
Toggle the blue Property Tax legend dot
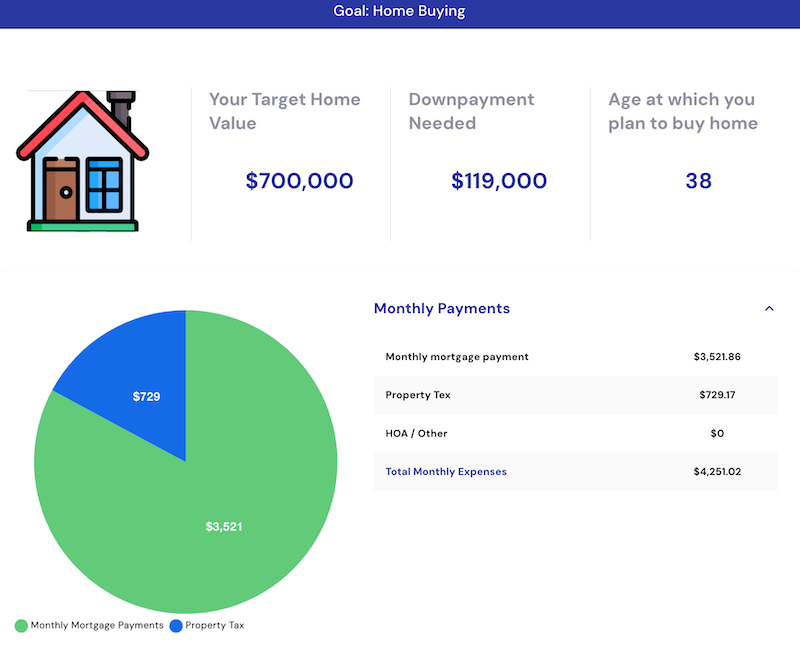tap(176, 626)
